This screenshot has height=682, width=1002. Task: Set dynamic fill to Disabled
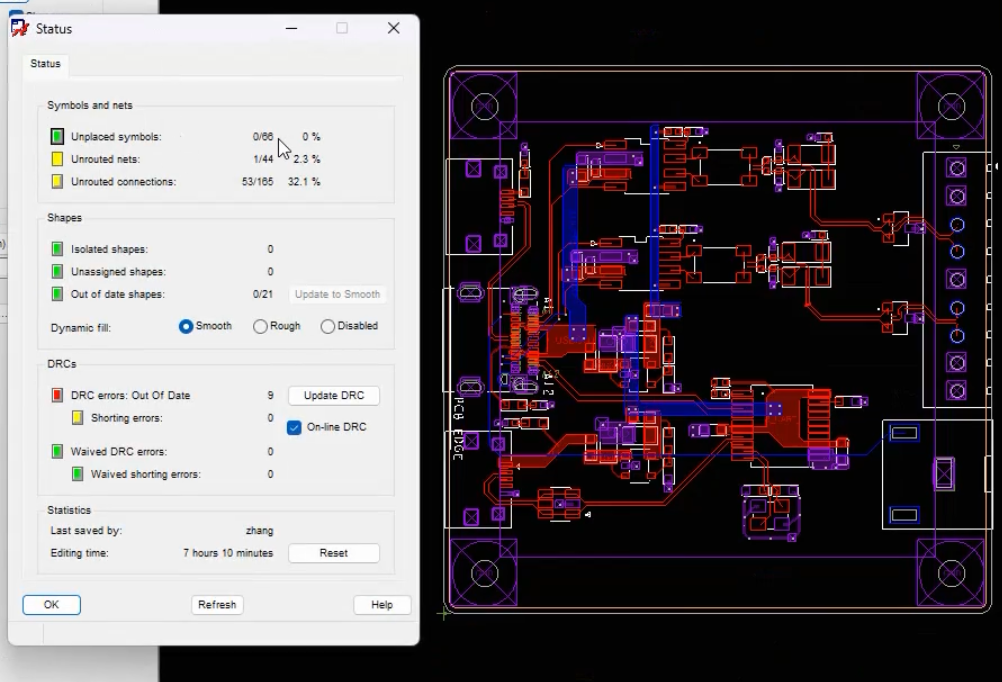coord(327,326)
